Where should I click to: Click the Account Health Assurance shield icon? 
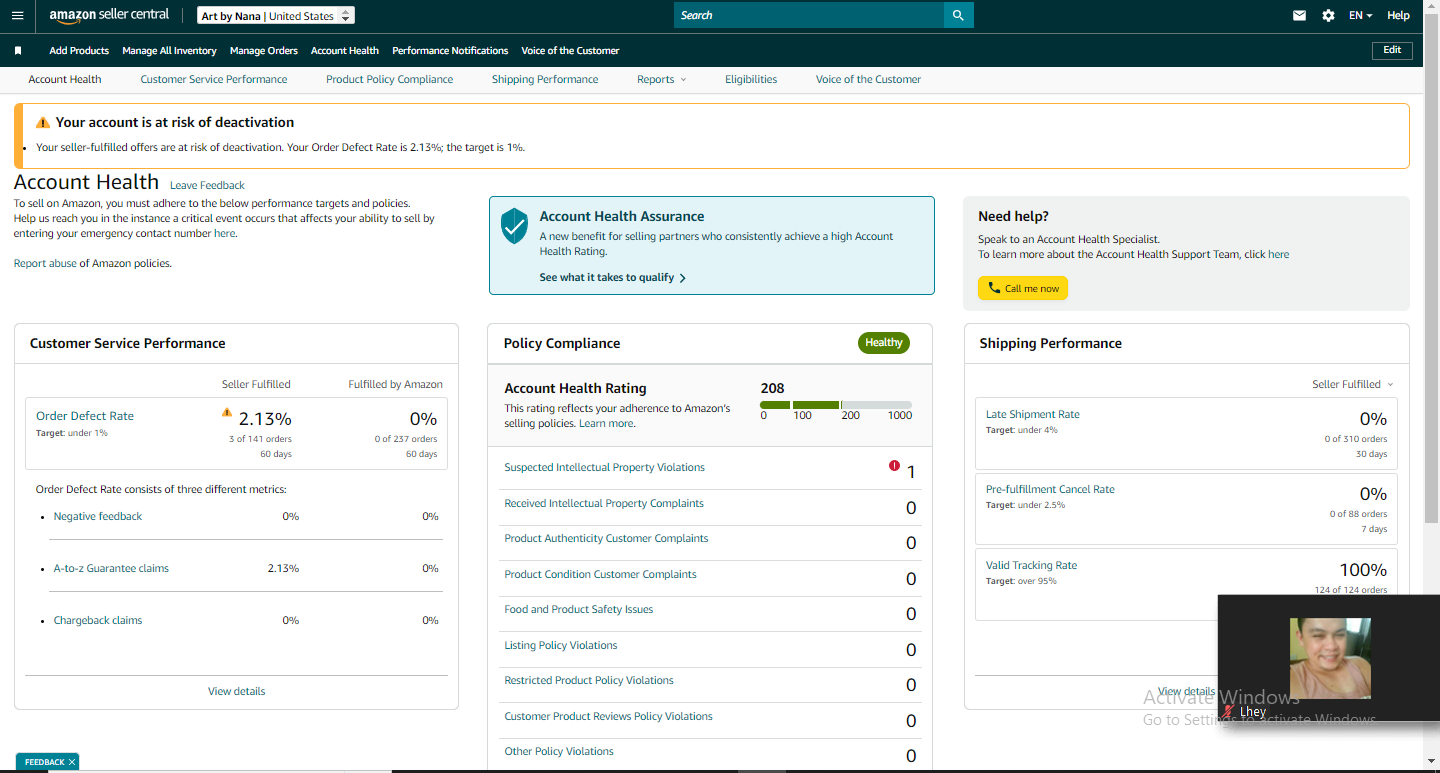coord(514,226)
